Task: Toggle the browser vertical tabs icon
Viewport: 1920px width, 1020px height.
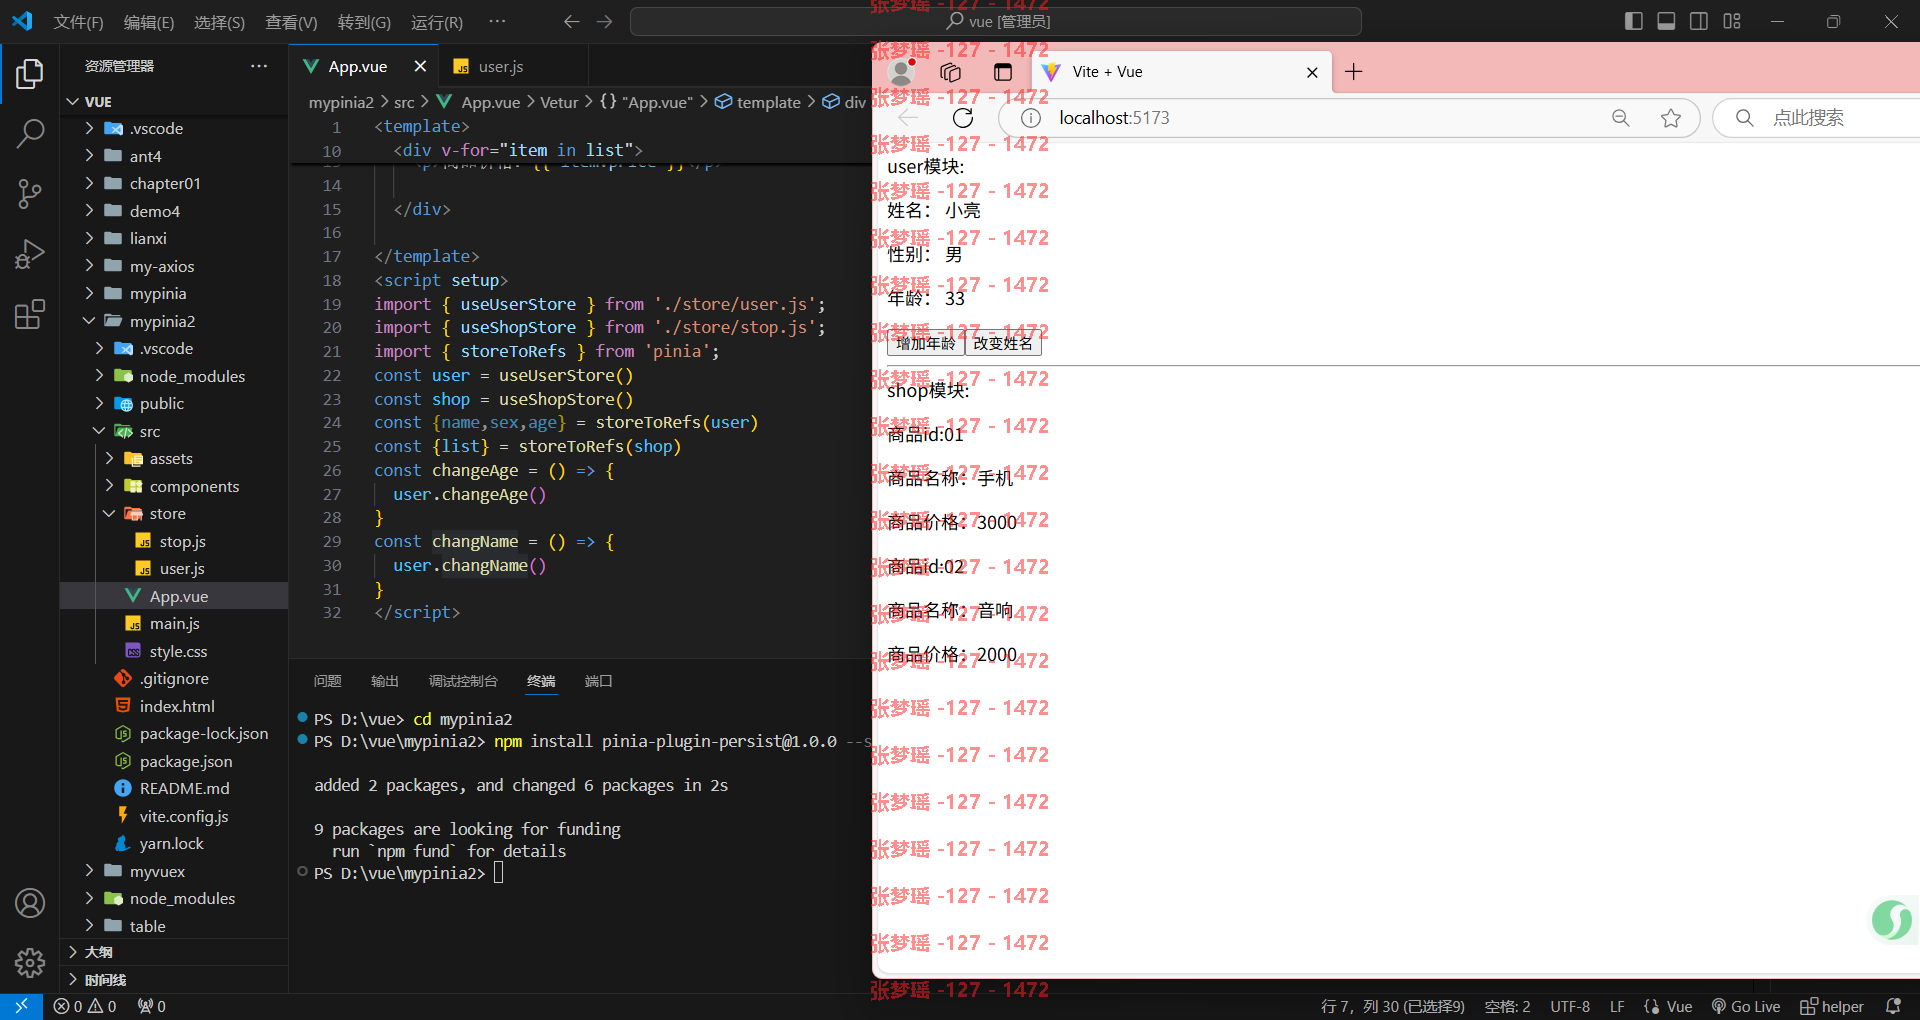Action: coord(1003,72)
